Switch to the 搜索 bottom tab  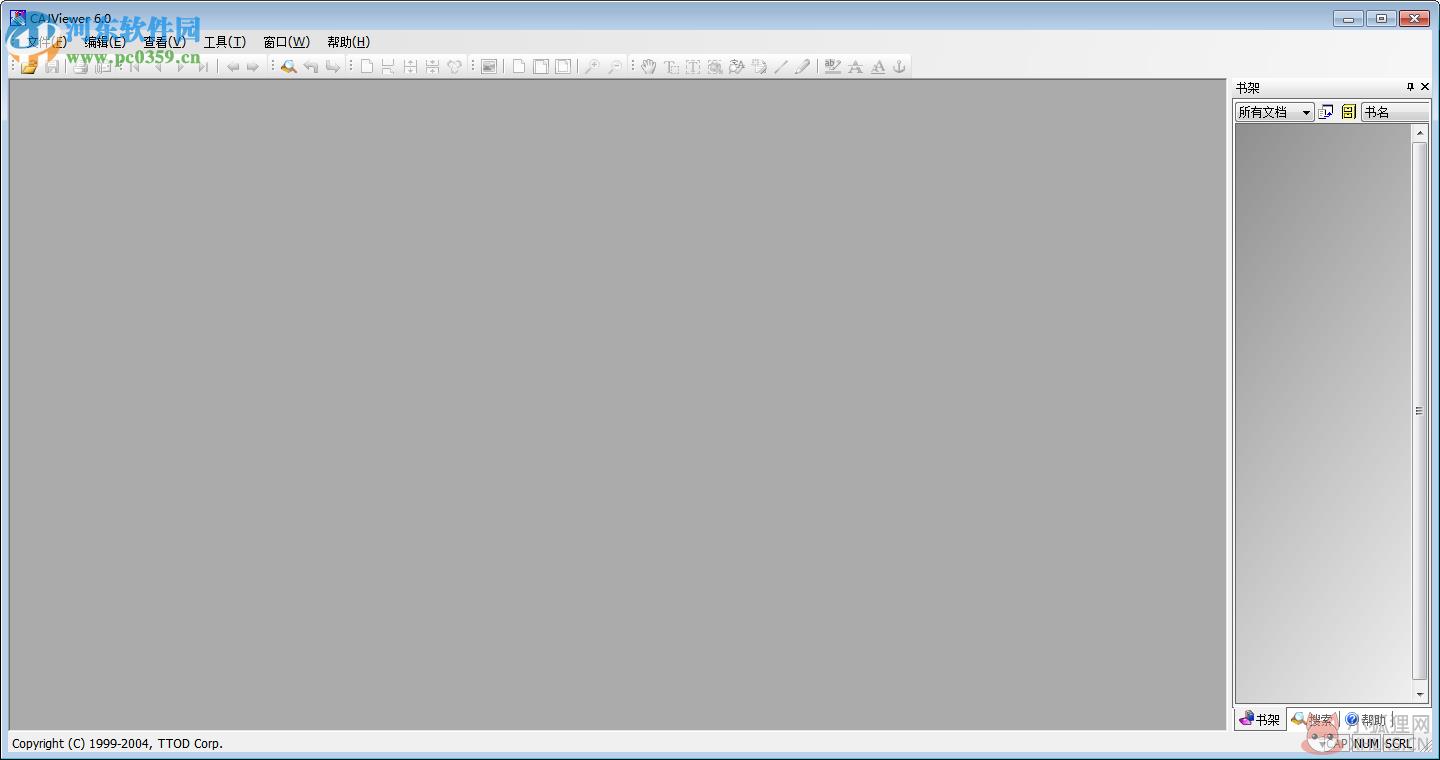pyautogui.click(x=1313, y=719)
